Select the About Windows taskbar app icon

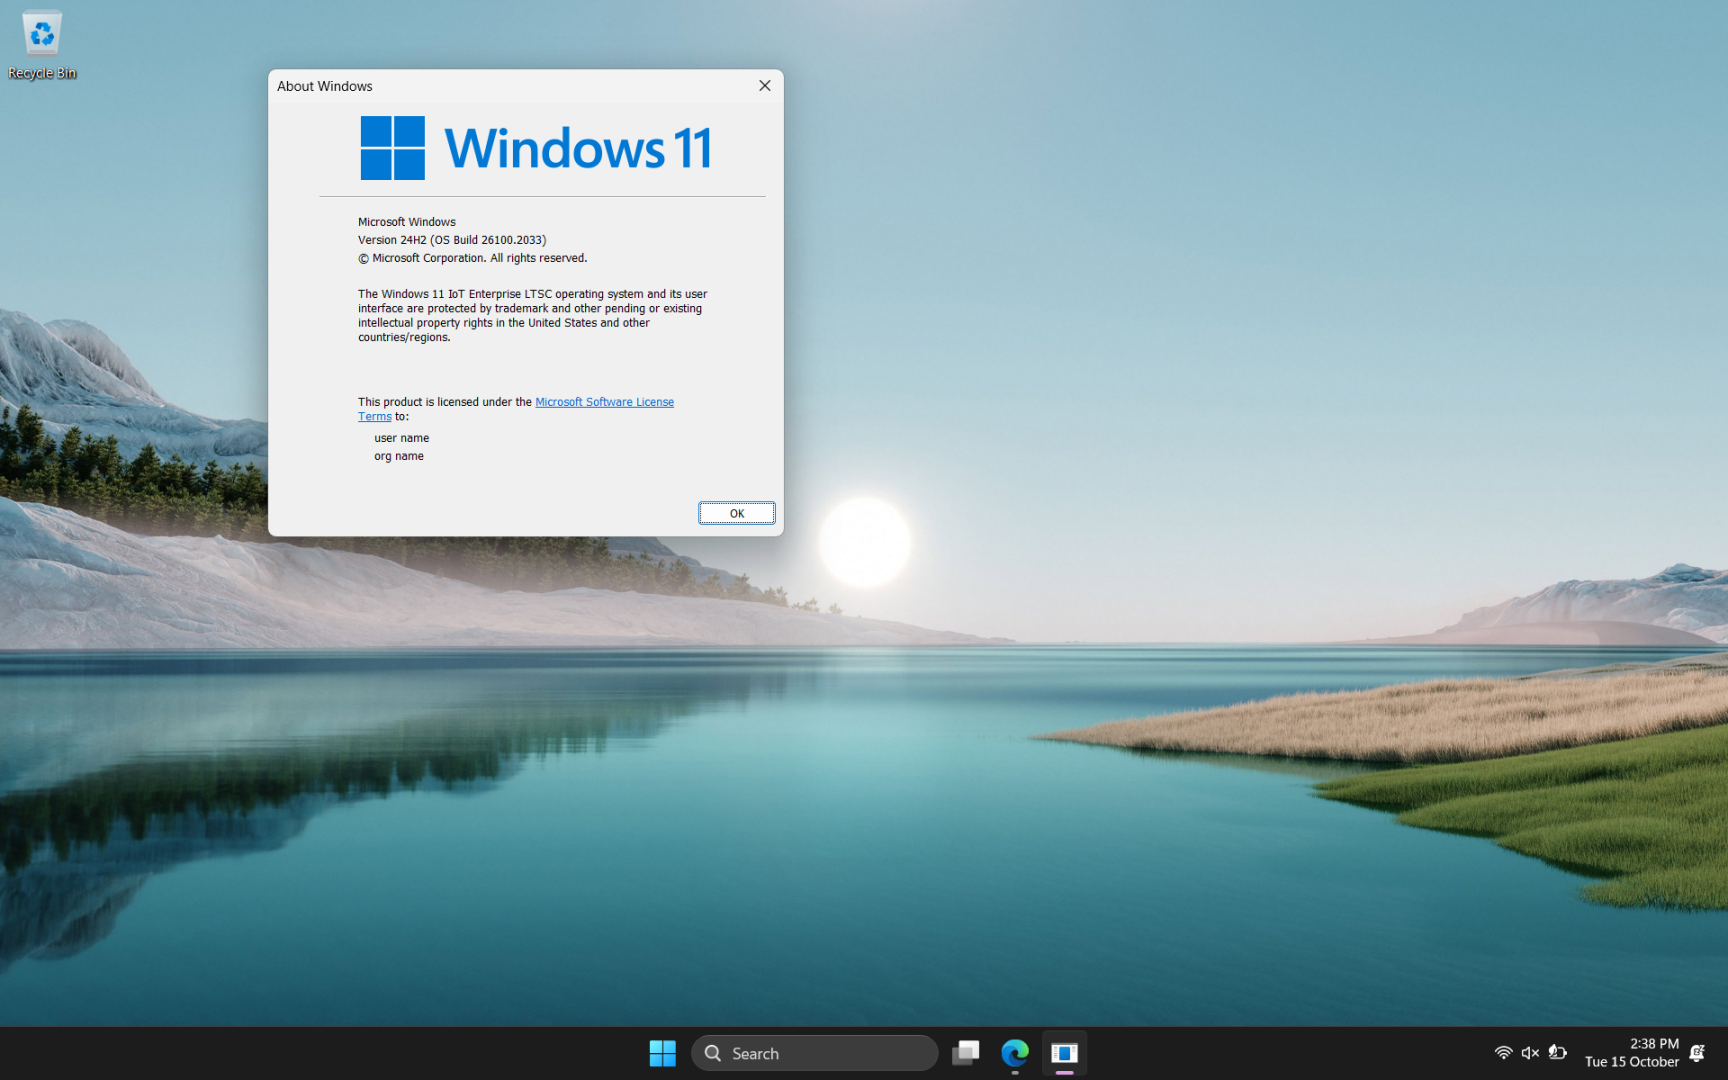[x=1064, y=1053]
